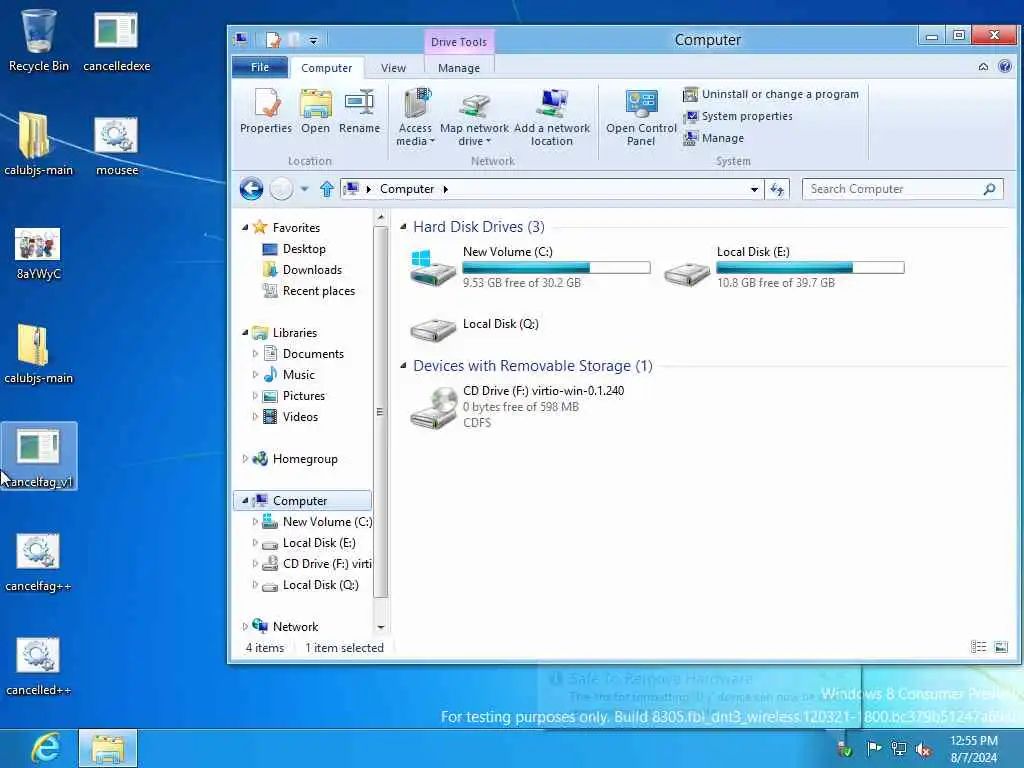Select New Volume (C:) in the navigation tree
1024x768 pixels.
tap(327, 522)
